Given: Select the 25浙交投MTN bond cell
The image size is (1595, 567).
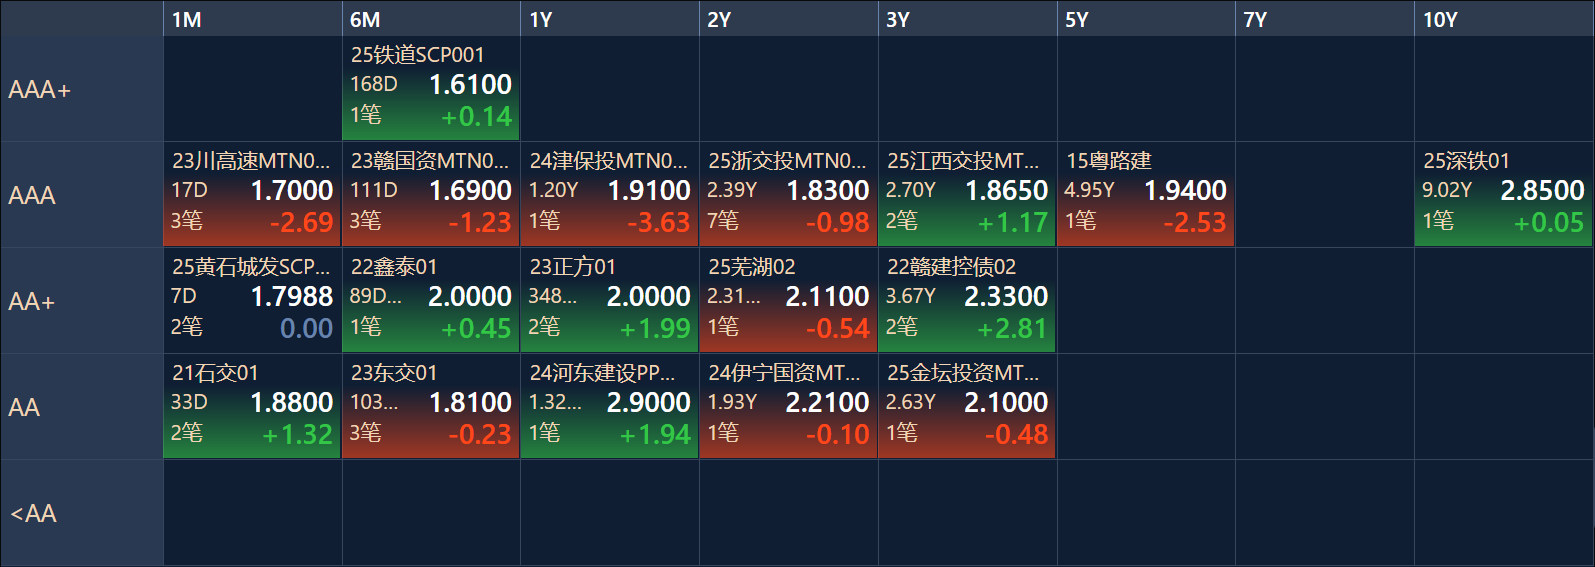Looking at the screenshot, I should tap(789, 195).
